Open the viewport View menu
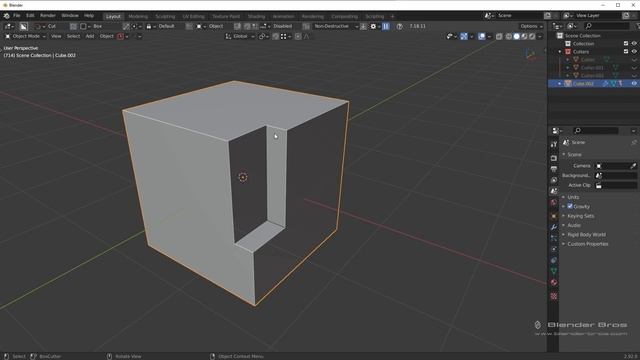Viewport: 640px width, 360px height. (x=56, y=36)
